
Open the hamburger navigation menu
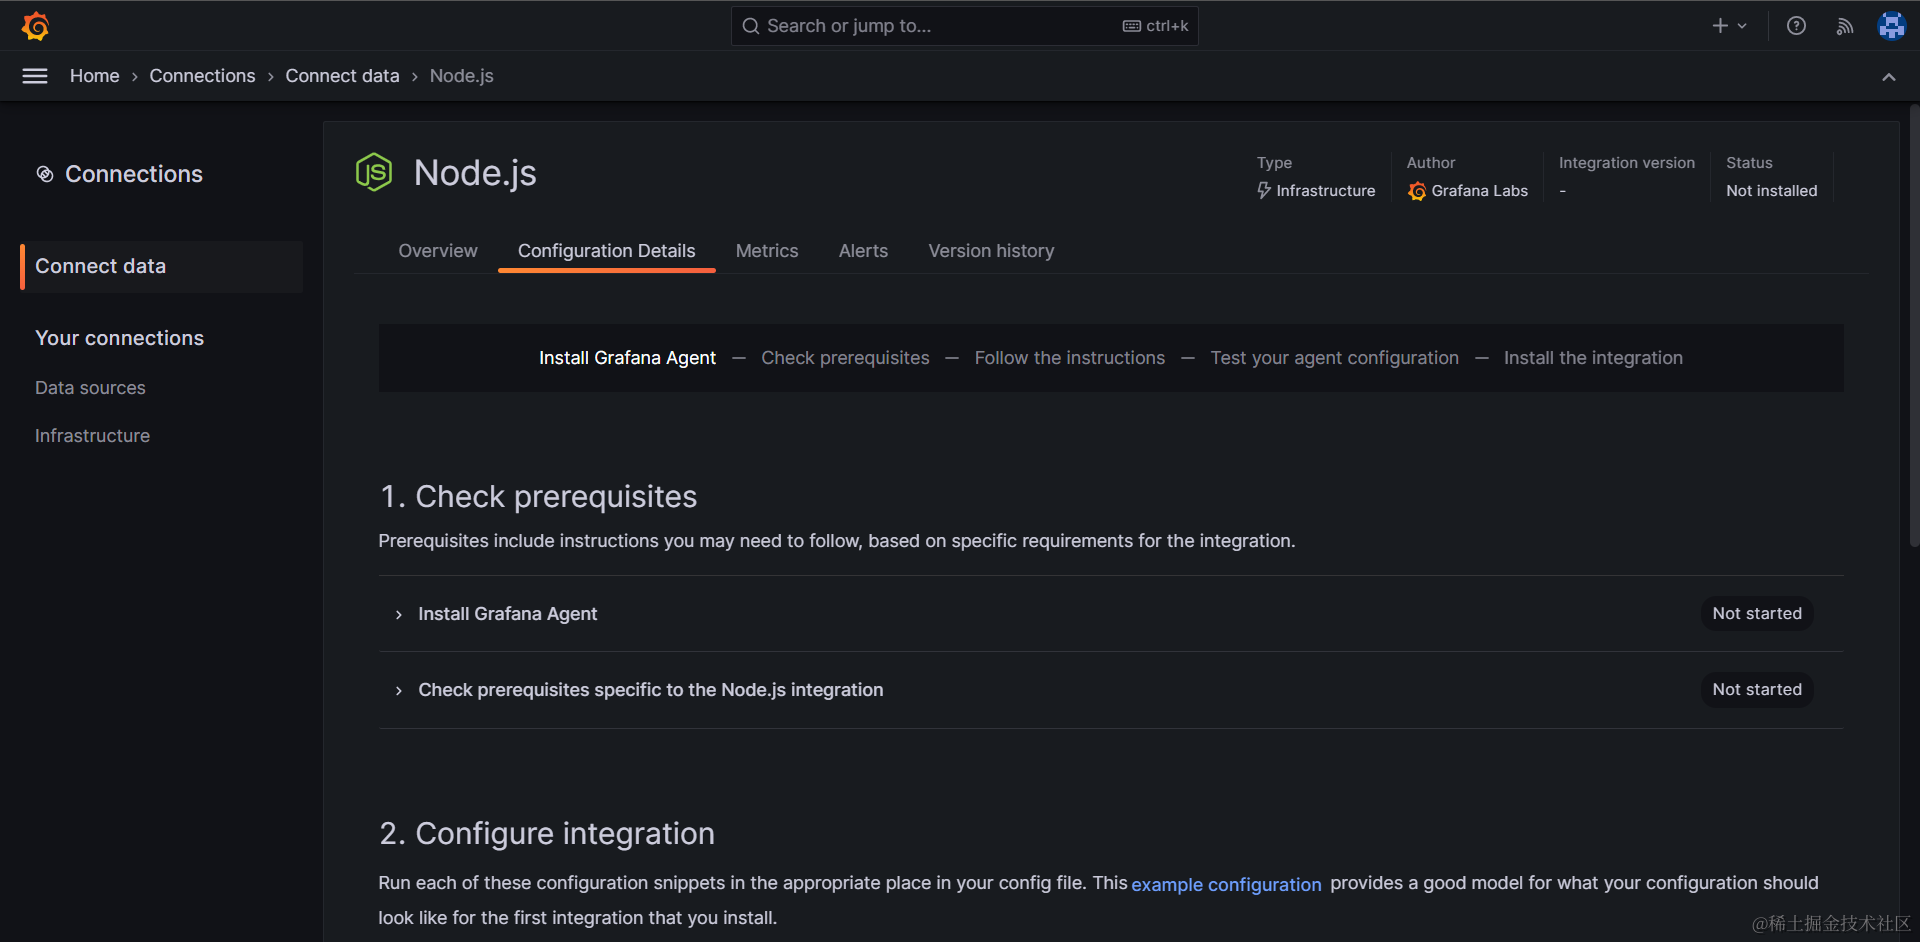coord(35,76)
